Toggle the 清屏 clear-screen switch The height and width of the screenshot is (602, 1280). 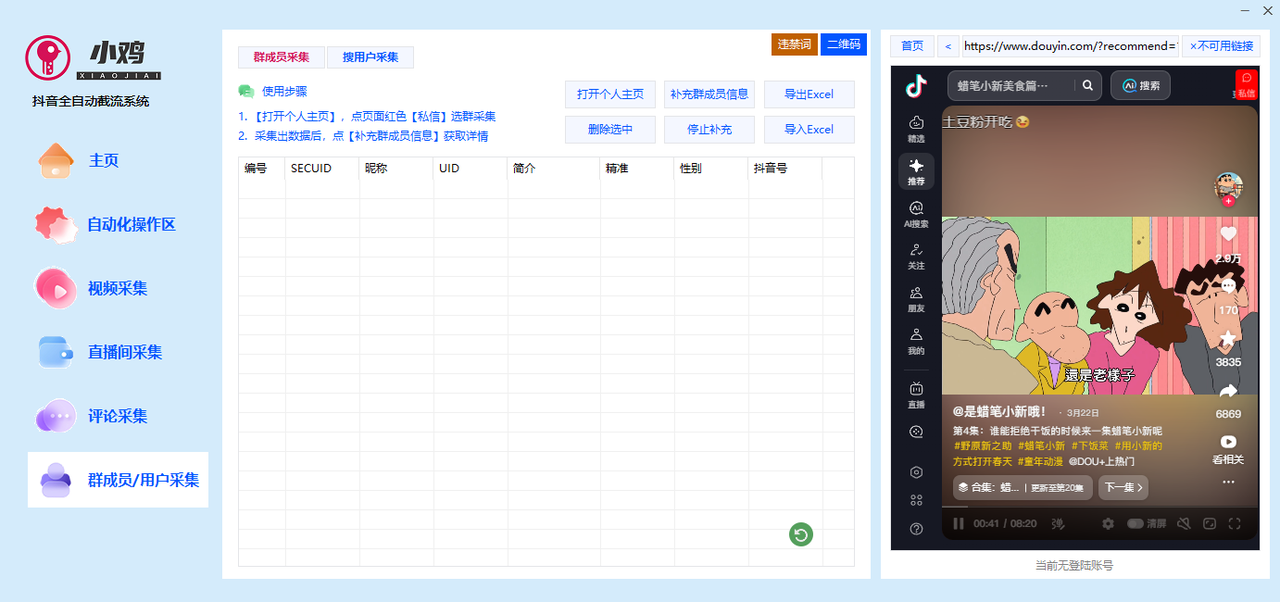coord(1136,523)
